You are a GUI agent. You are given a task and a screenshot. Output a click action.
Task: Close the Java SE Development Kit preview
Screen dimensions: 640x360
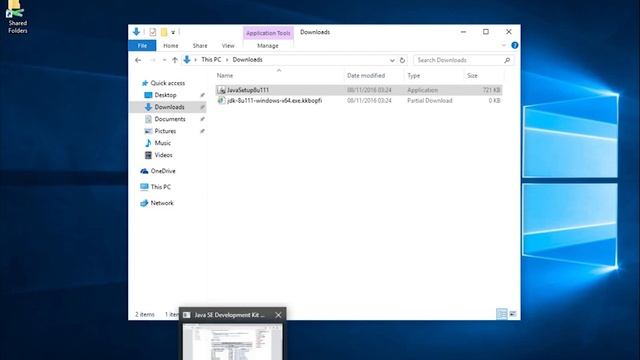click(x=278, y=315)
